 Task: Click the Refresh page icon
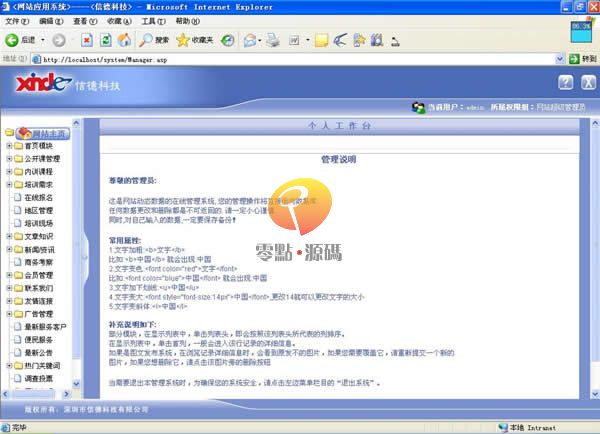coord(106,40)
